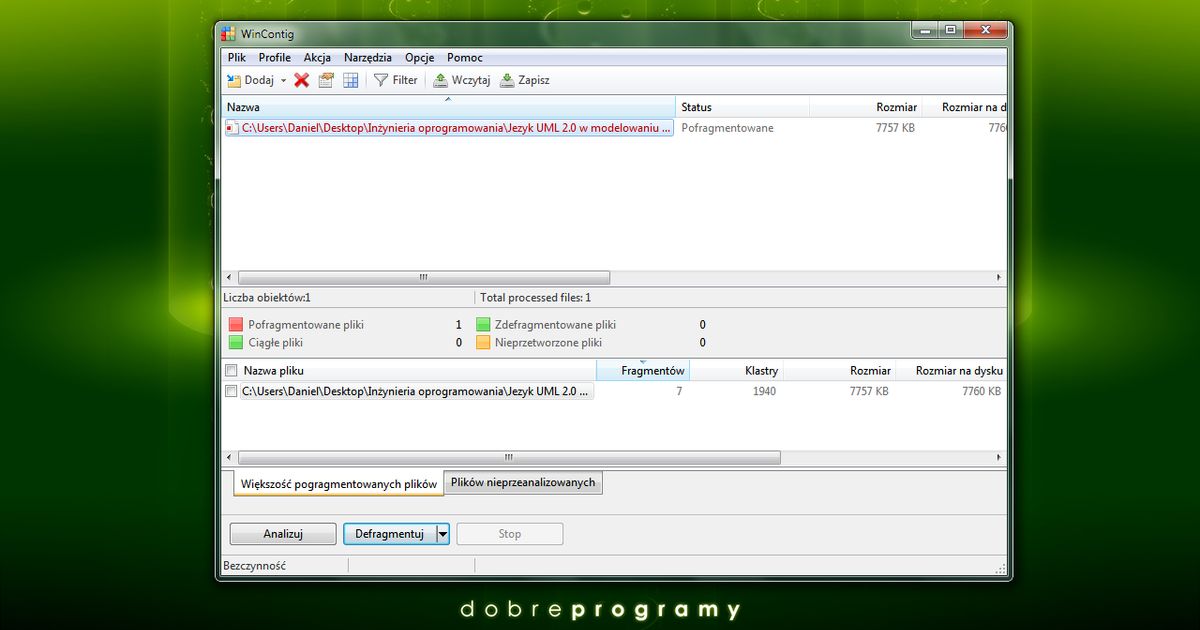Sort by the Nazwa column header
Screen dimensions: 1200x630
449,107
